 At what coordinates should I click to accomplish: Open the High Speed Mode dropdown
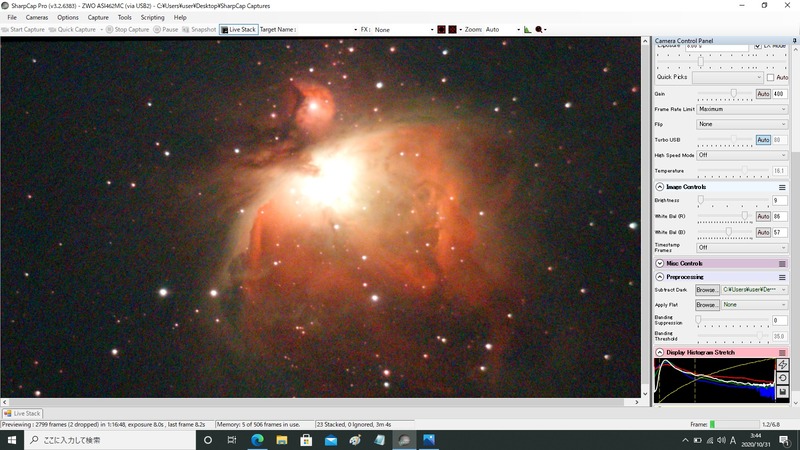click(742, 155)
